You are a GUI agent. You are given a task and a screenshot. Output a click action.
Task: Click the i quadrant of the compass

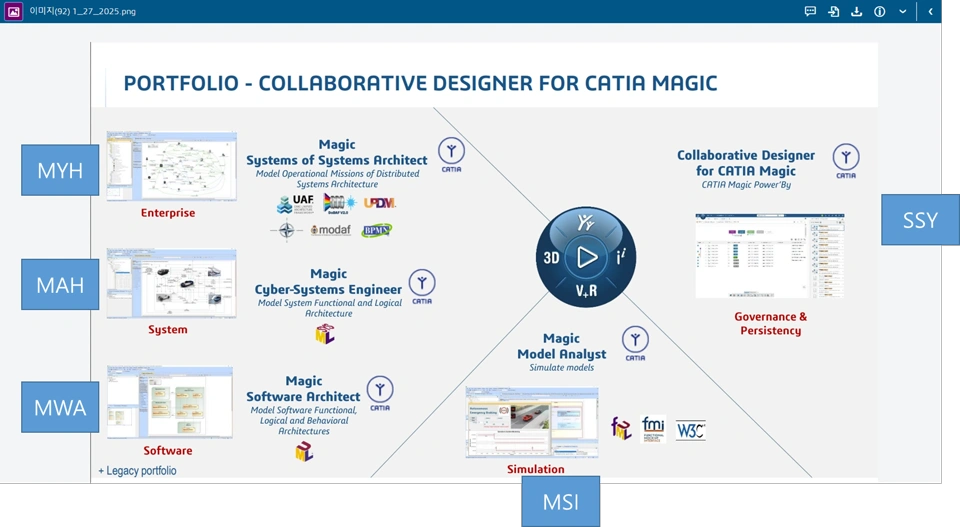pyautogui.click(x=621, y=257)
